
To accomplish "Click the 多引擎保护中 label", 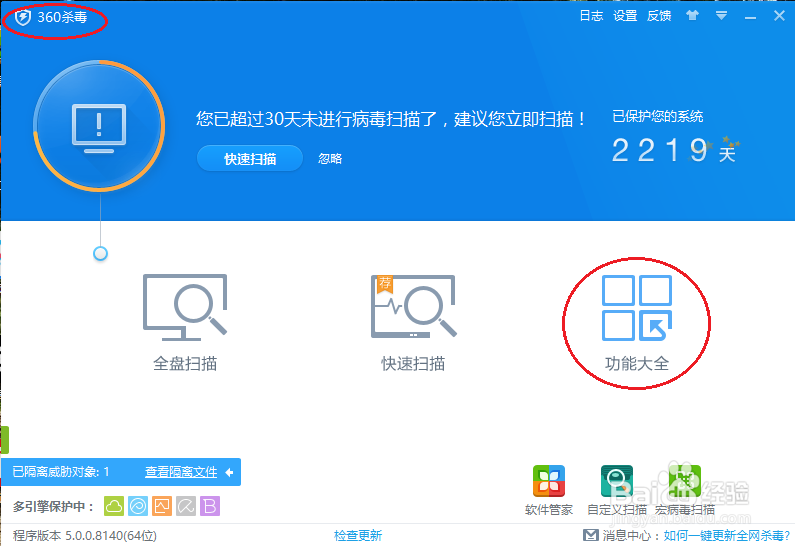I will 53,506.
